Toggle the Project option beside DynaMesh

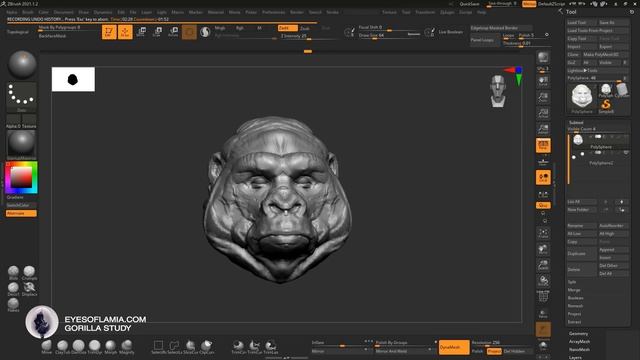tap(494, 351)
